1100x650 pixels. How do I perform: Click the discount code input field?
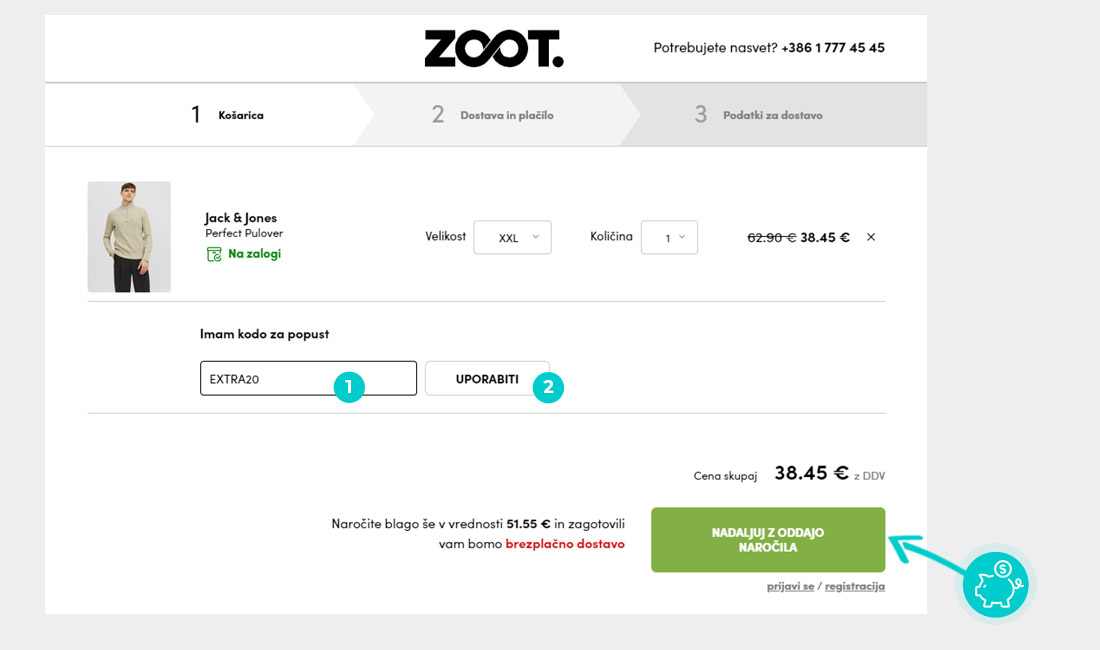[308, 379]
